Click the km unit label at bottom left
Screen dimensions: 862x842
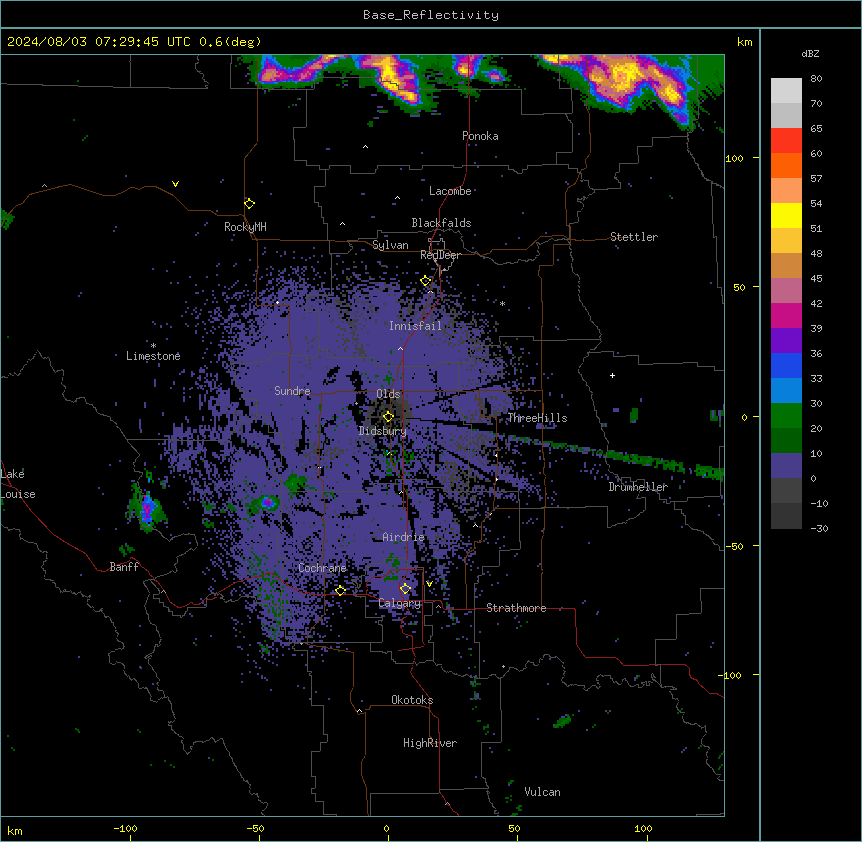coord(15,831)
